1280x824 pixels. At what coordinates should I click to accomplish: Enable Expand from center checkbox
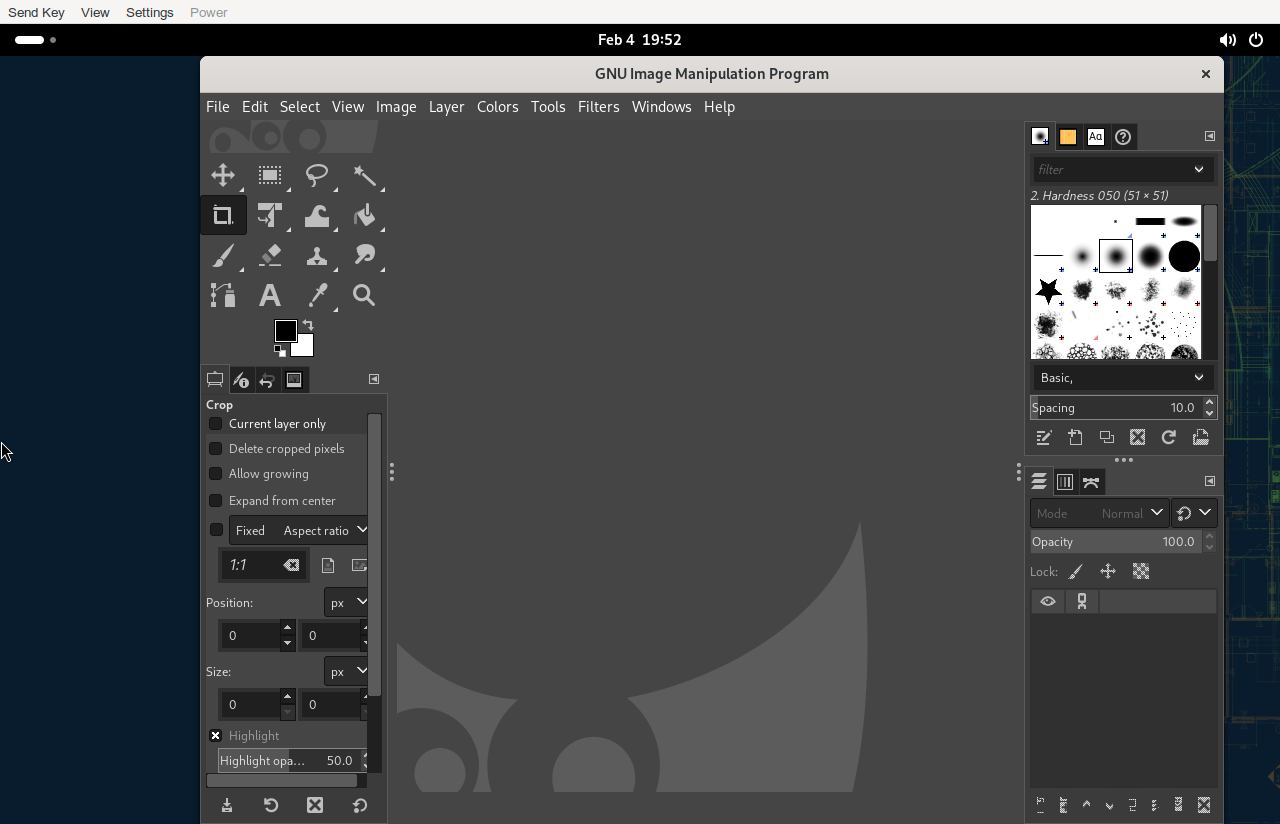coord(215,500)
